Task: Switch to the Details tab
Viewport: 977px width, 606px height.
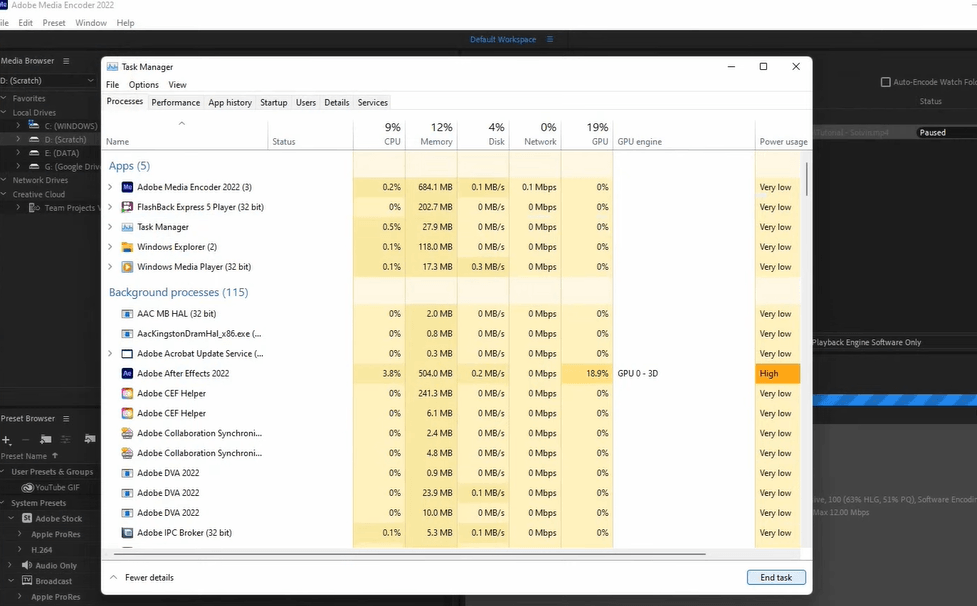Action: tap(336, 103)
